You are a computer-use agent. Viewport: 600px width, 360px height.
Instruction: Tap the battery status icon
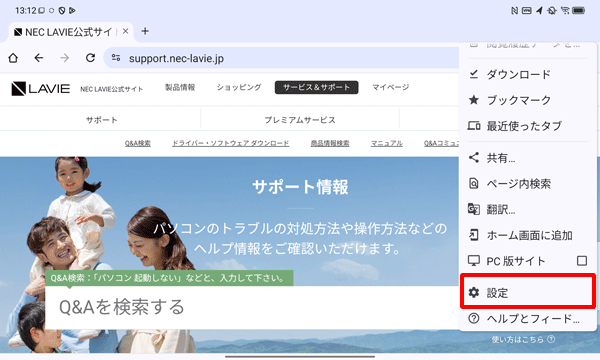pyautogui.click(x=579, y=11)
